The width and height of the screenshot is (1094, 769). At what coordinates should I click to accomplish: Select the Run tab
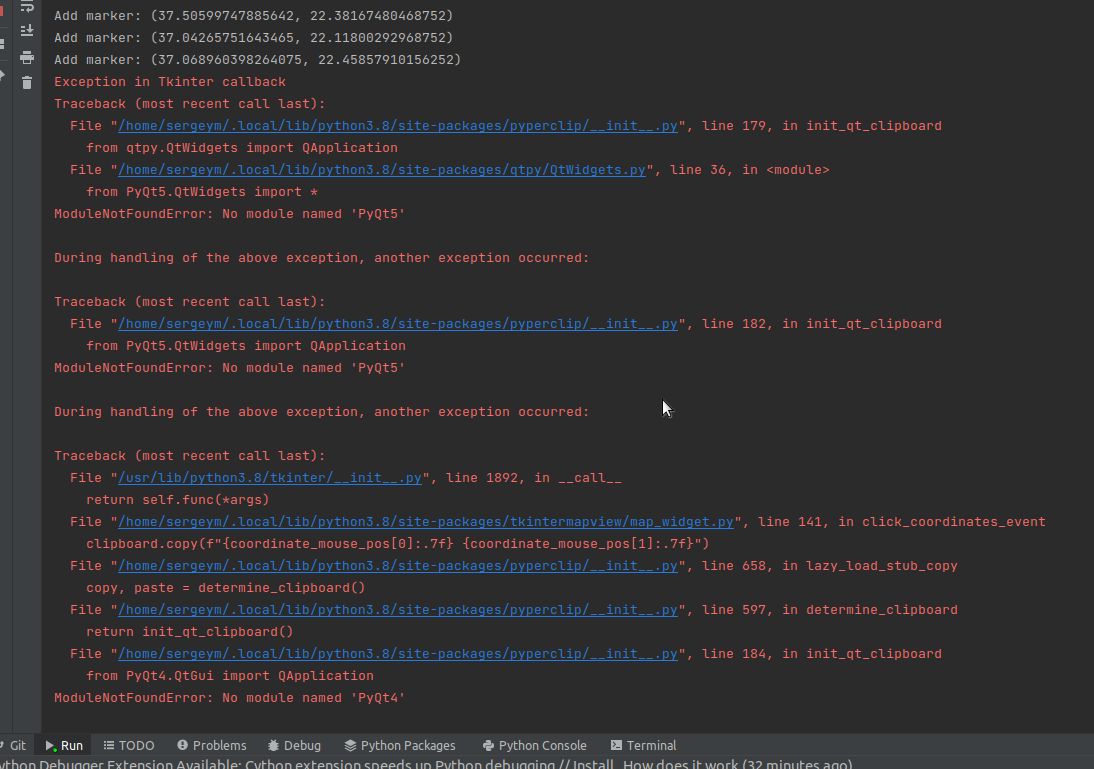tap(63, 745)
